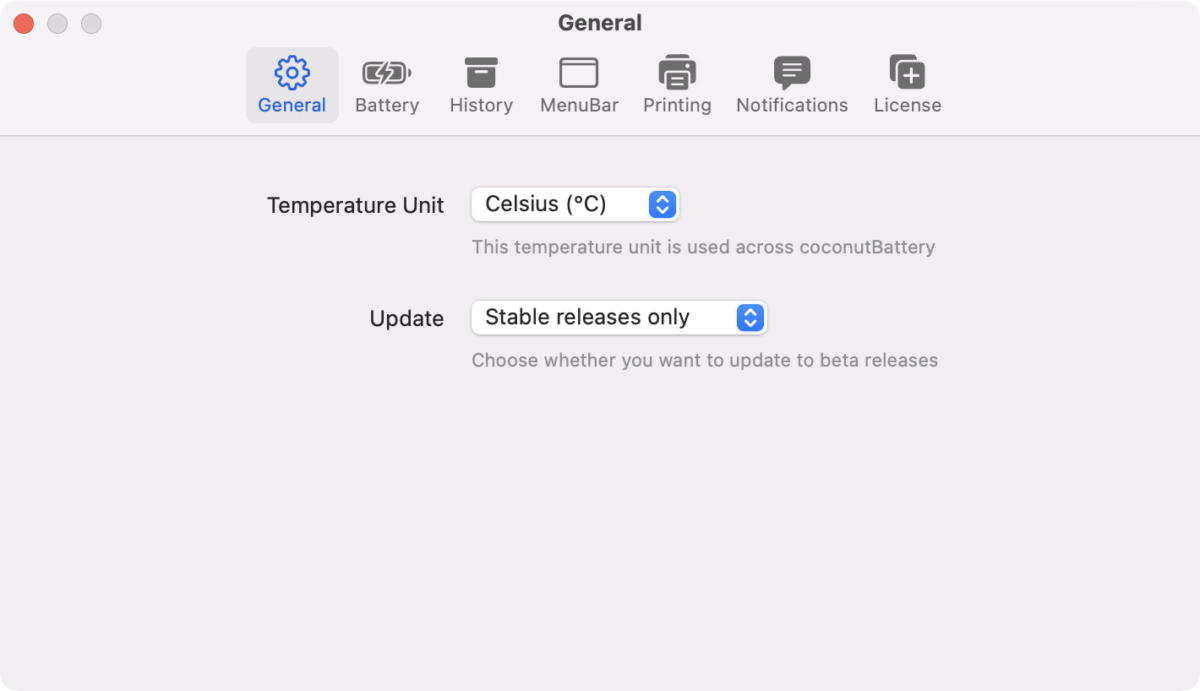1200x691 pixels.
Task: Open the Notifications speech bubble icon
Action: click(x=792, y=72)
